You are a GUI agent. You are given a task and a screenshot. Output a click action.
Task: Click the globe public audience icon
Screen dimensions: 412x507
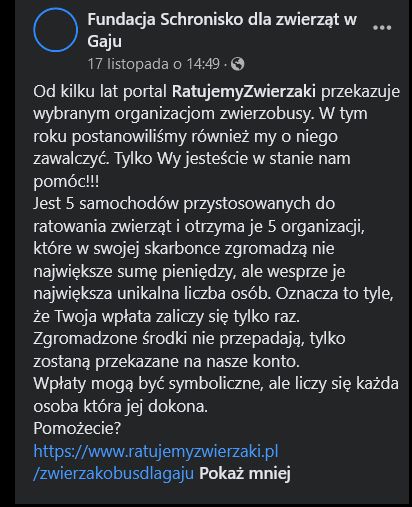(237, 64)
